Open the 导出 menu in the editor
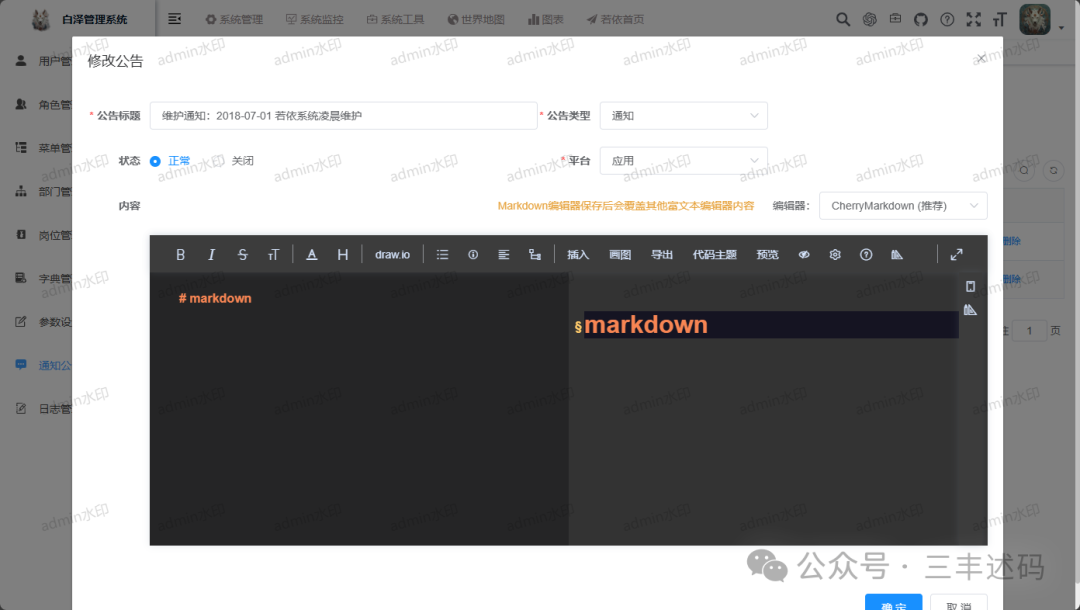The image size is (1080, 610). 662,255
